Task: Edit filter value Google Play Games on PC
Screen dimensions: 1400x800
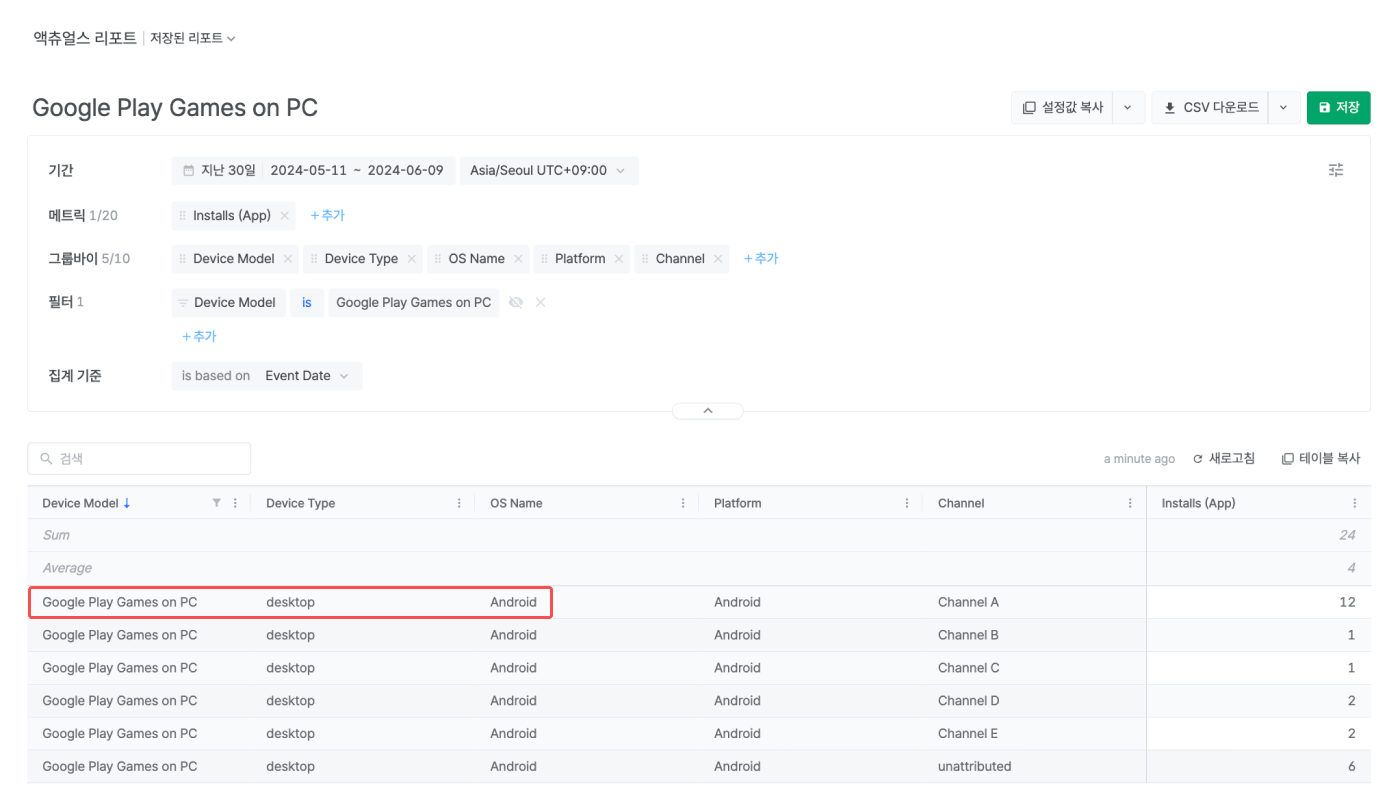Action: (x=414, y=302)
